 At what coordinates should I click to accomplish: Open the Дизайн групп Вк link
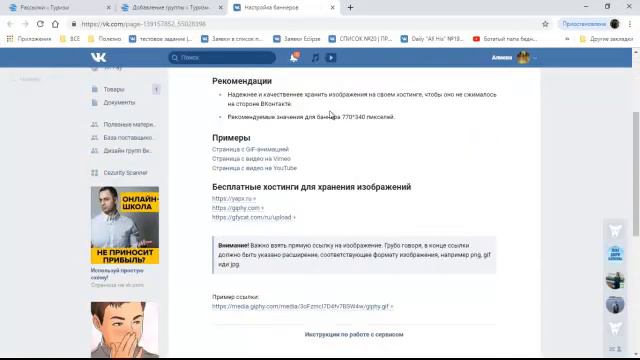pyautogui.click(x=128, y=151)
